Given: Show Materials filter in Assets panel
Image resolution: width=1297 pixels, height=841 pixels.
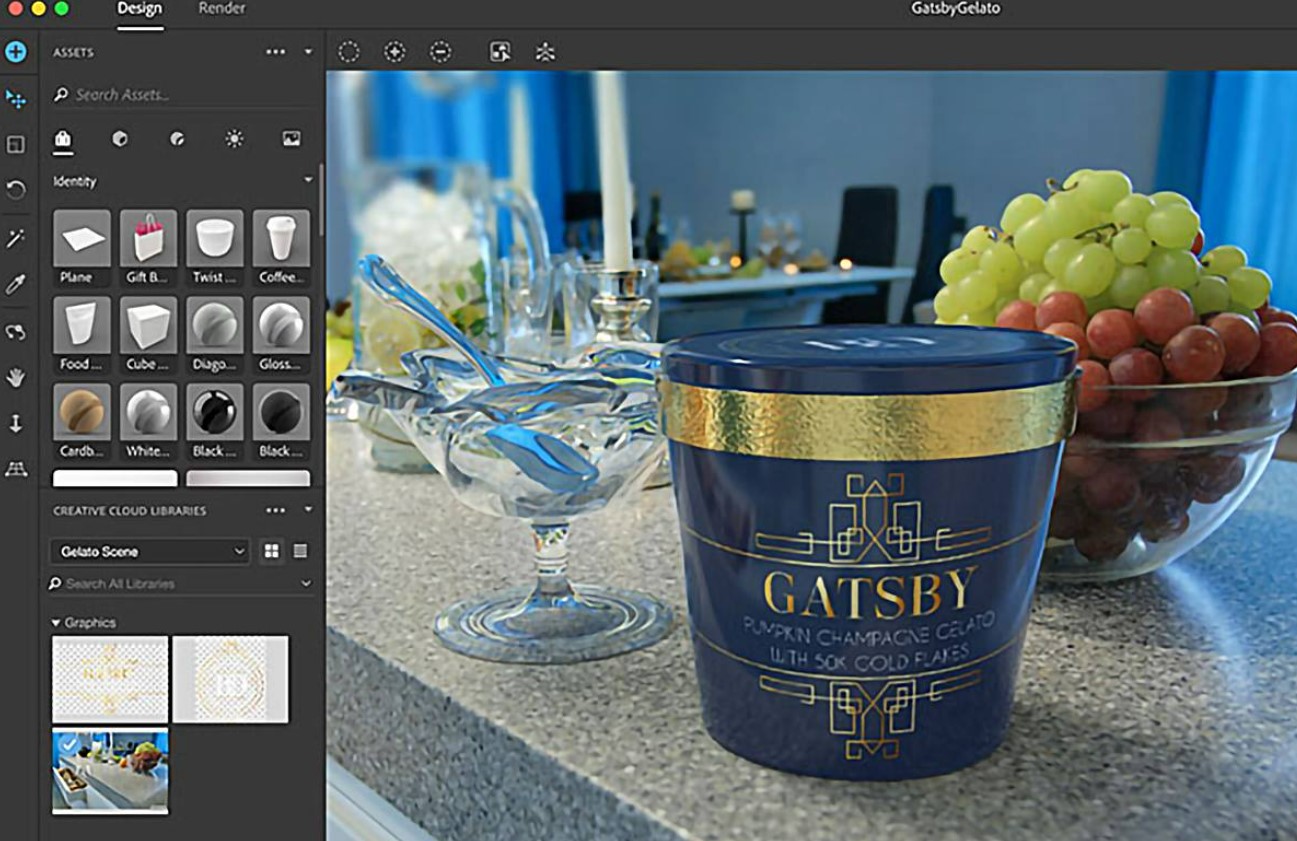Looking at the screenshot, I should [x=177, y=139].
